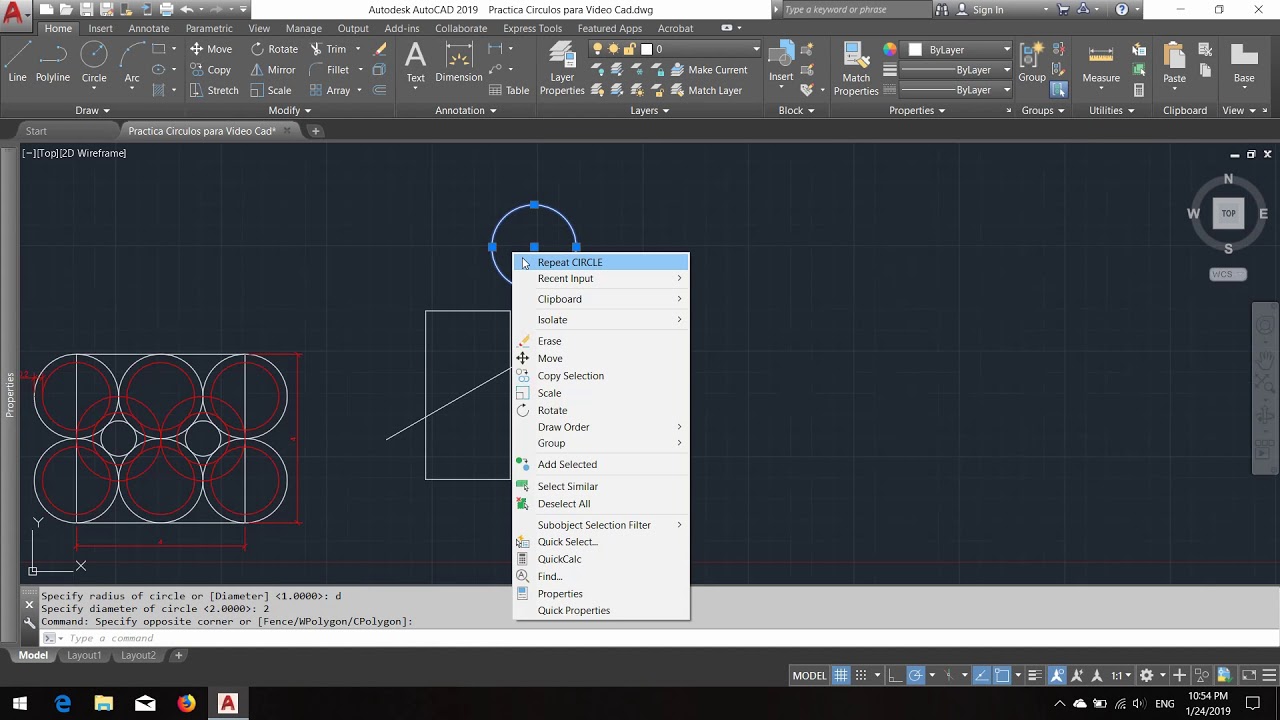Expand the Draw Order submenu
This screenshot has height=720, width=1280.
pos(601,427)
